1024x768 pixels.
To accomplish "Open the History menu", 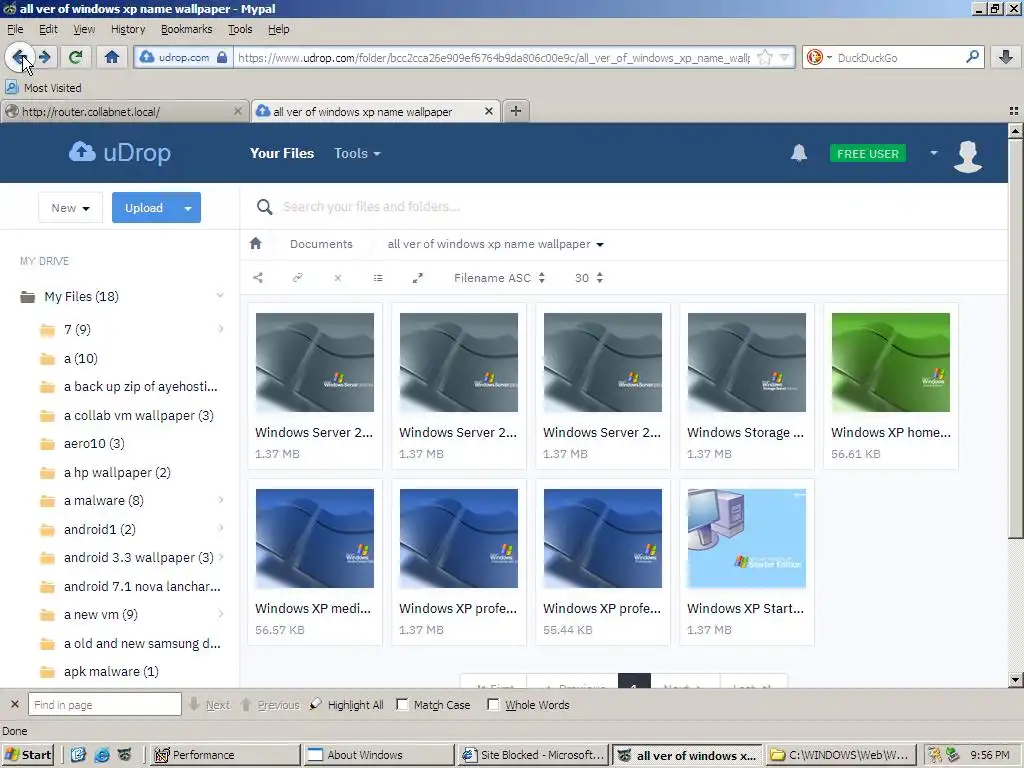I will click(128, 29).
